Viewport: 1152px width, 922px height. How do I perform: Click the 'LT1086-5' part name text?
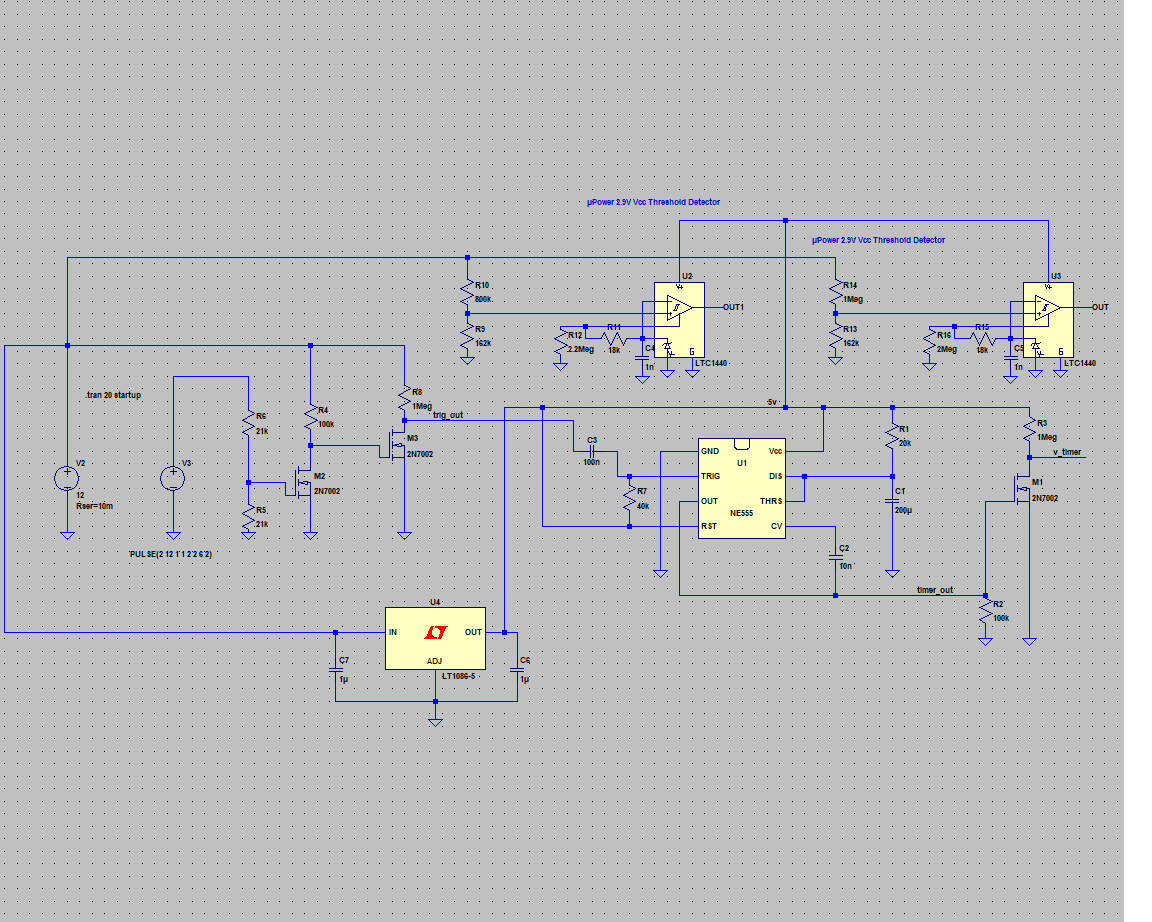458,676
